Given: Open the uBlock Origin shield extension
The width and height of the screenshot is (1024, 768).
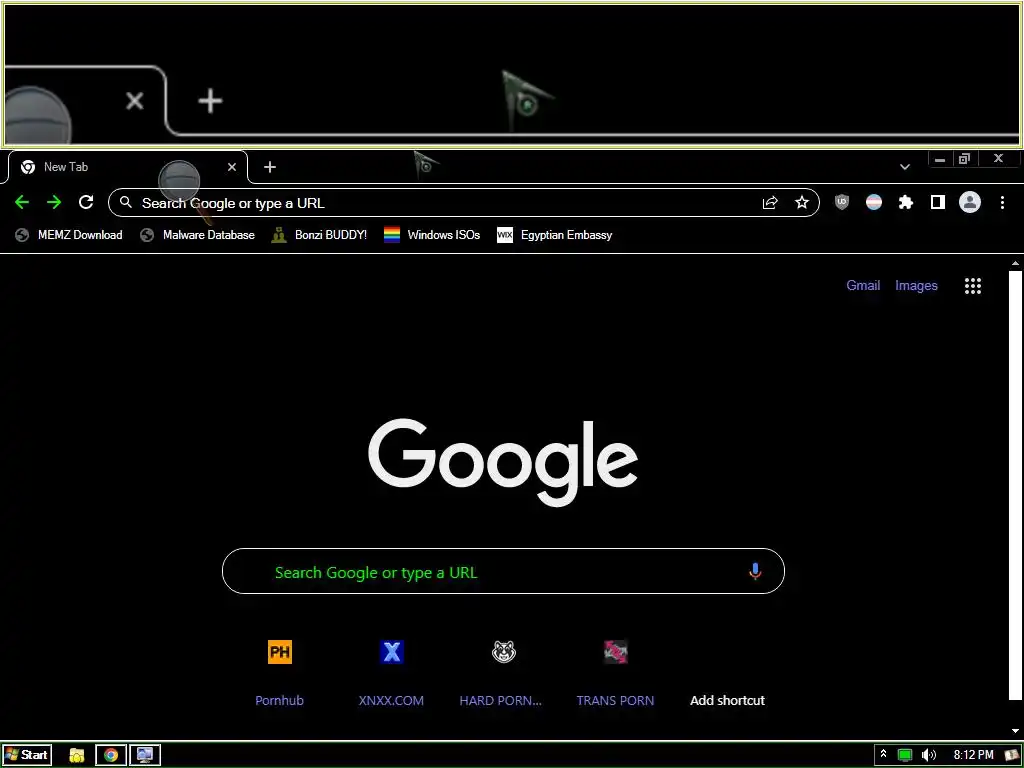Looking at the screenshot, I should (x=842, y=202).
